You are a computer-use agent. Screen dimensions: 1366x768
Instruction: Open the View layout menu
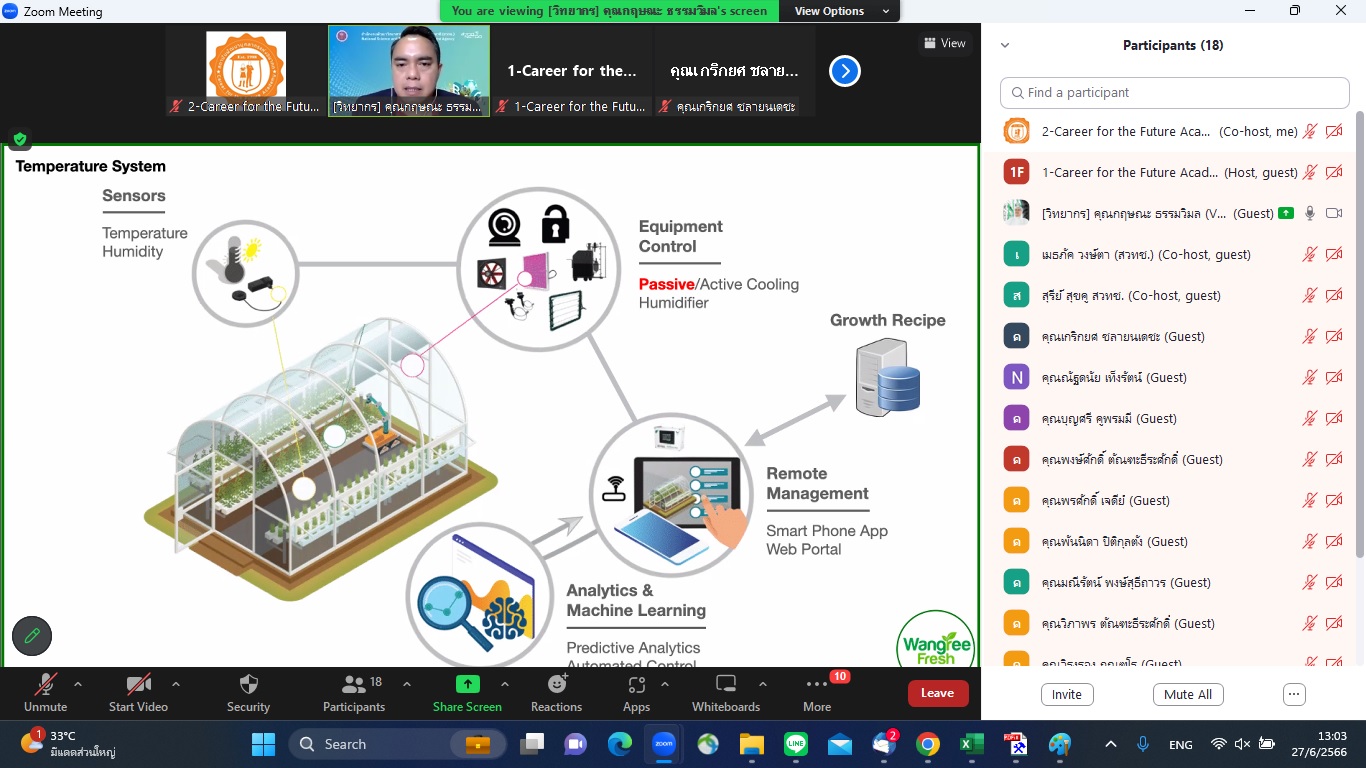coord(945,43)
